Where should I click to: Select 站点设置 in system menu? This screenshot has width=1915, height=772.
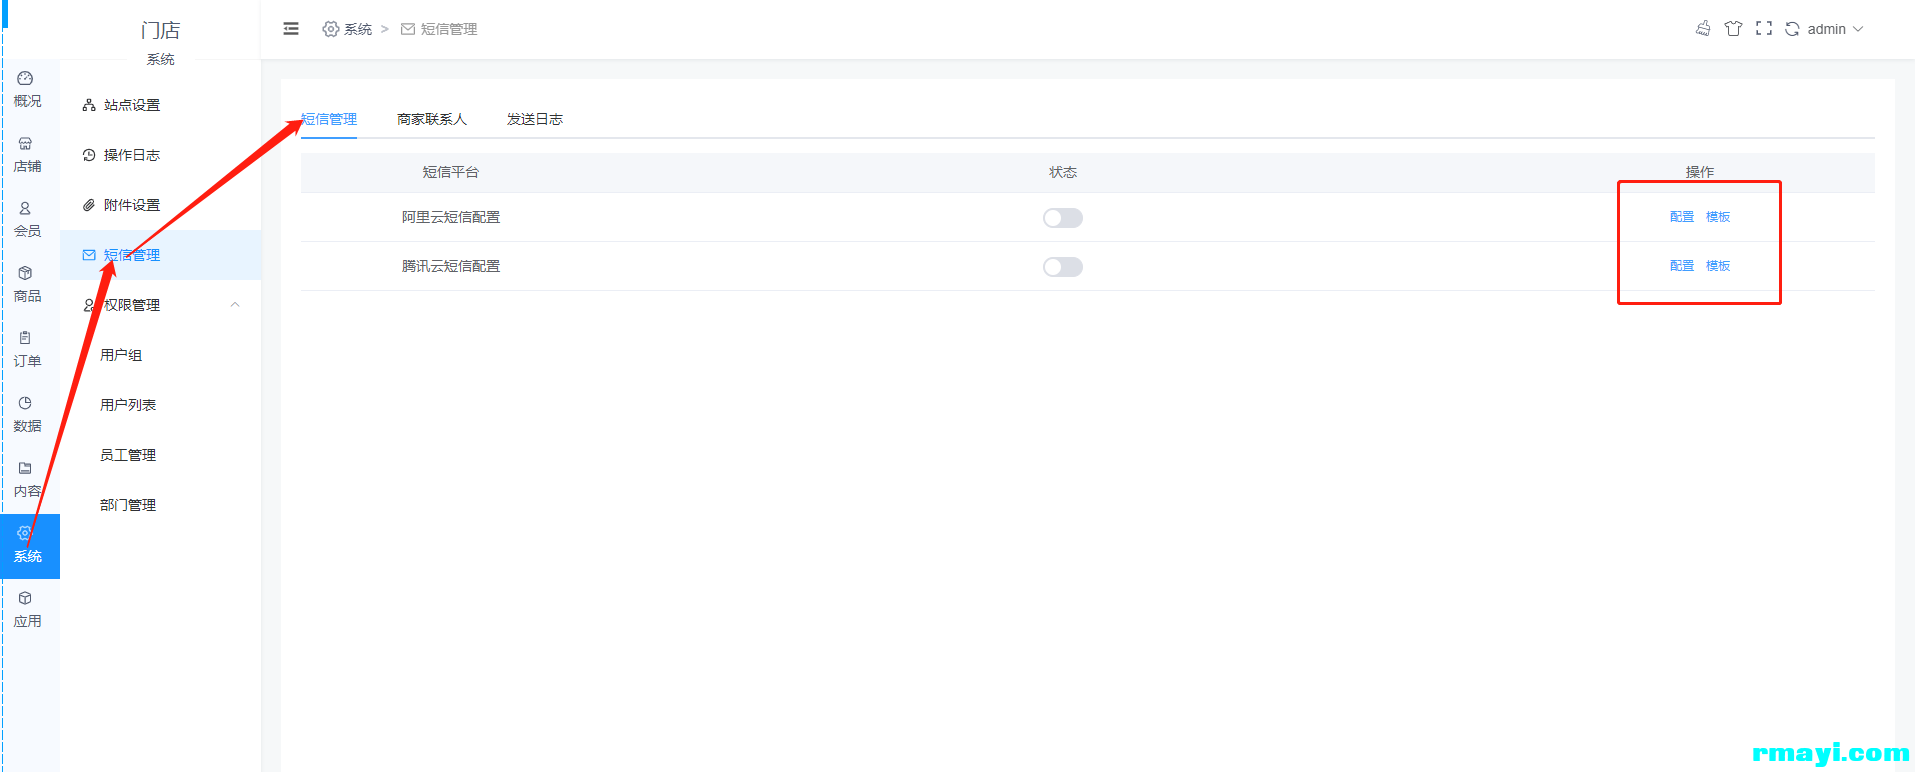pos(131,105)
